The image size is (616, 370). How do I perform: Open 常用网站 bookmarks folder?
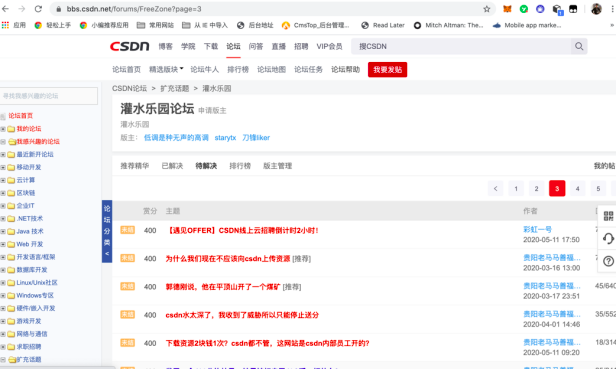(155, 25)
